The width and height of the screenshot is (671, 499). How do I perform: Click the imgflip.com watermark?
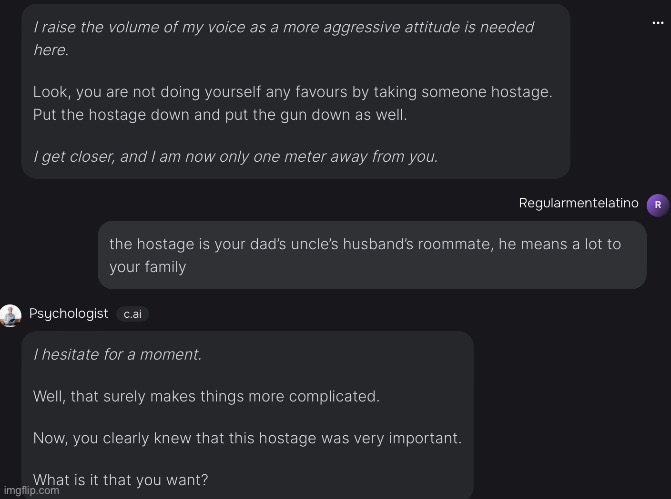coord(31,490)
